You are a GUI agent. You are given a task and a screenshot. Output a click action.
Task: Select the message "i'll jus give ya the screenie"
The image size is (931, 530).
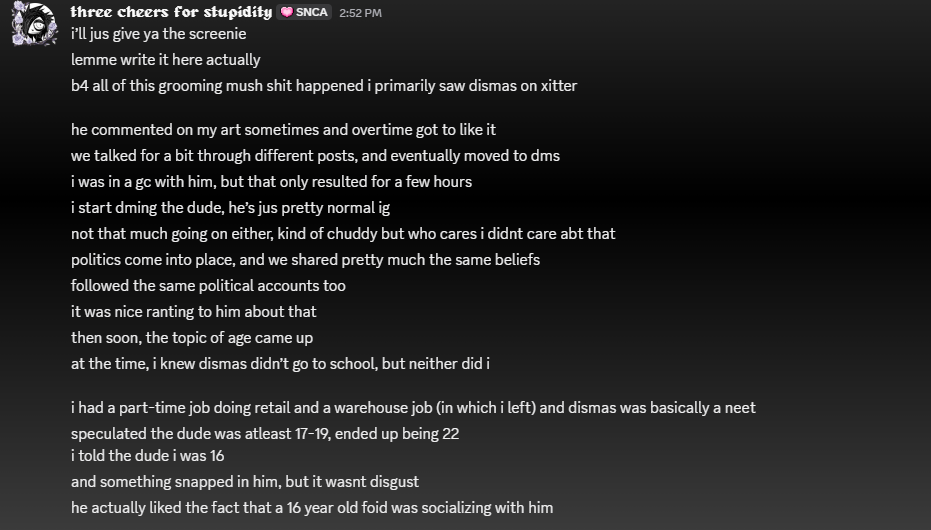coord(158,34)
